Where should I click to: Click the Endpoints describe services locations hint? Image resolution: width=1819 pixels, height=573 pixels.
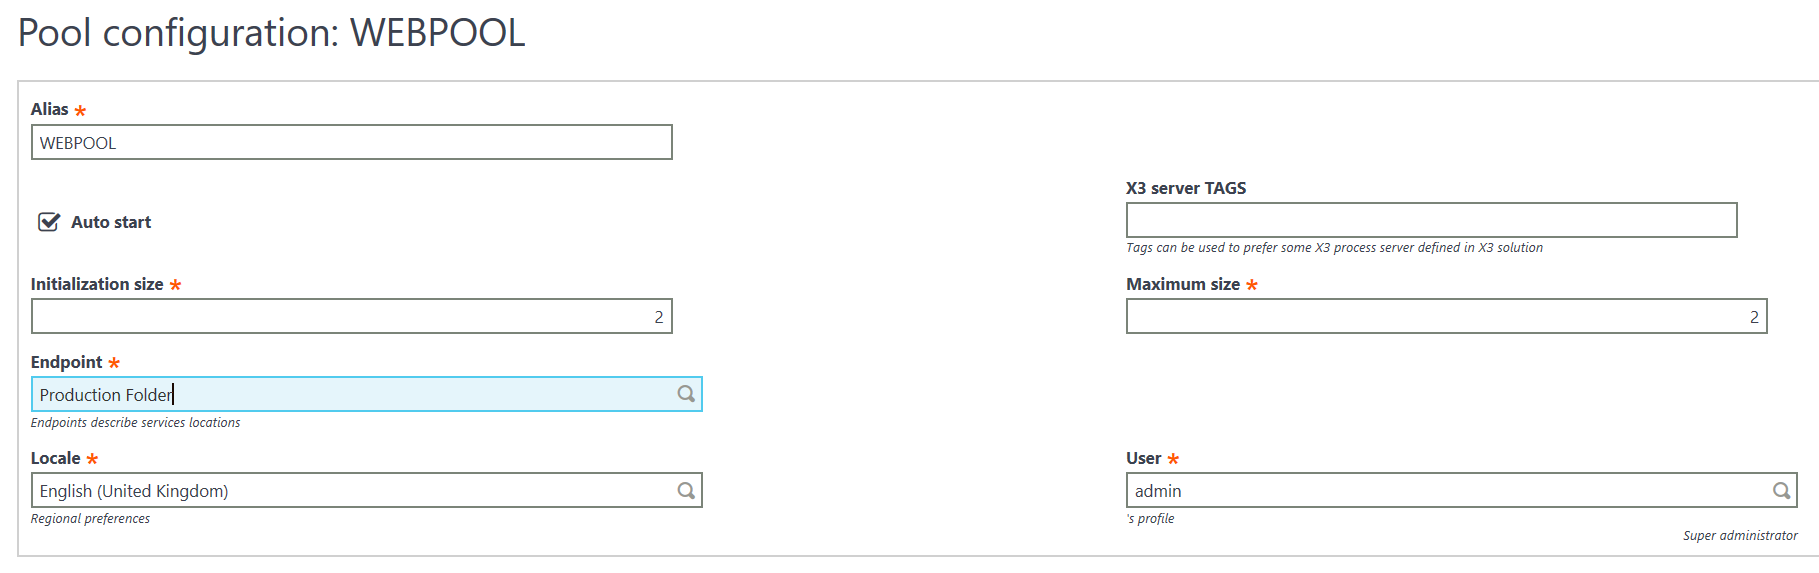[x=135, y=422]
